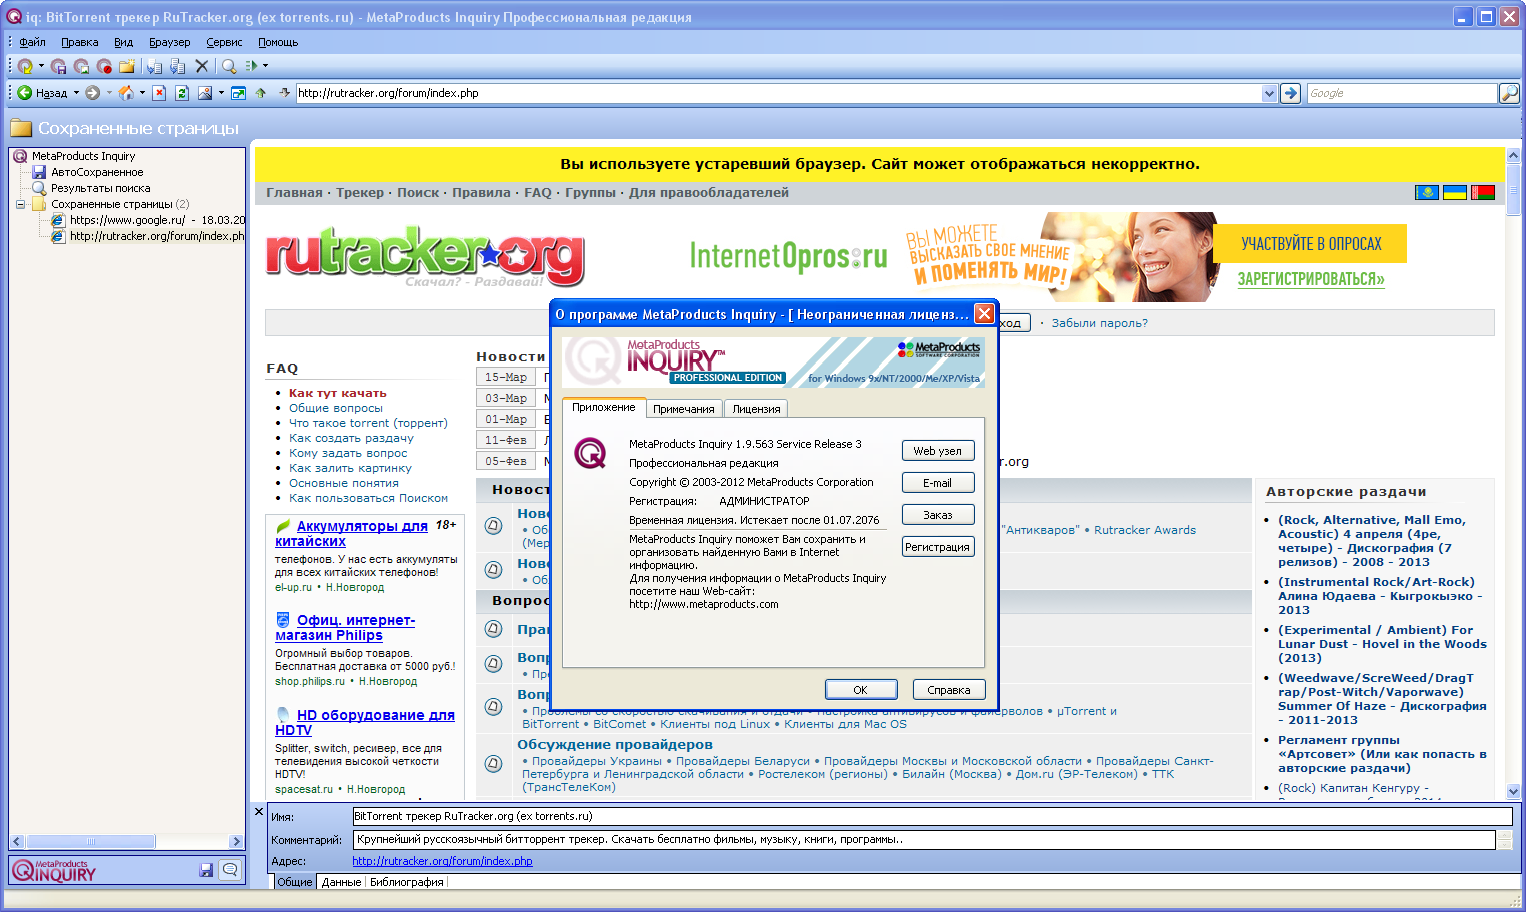Open the rutracker address link in details pane
The height and width of the screenshot is (912, 1526).
tap(442, 861)
